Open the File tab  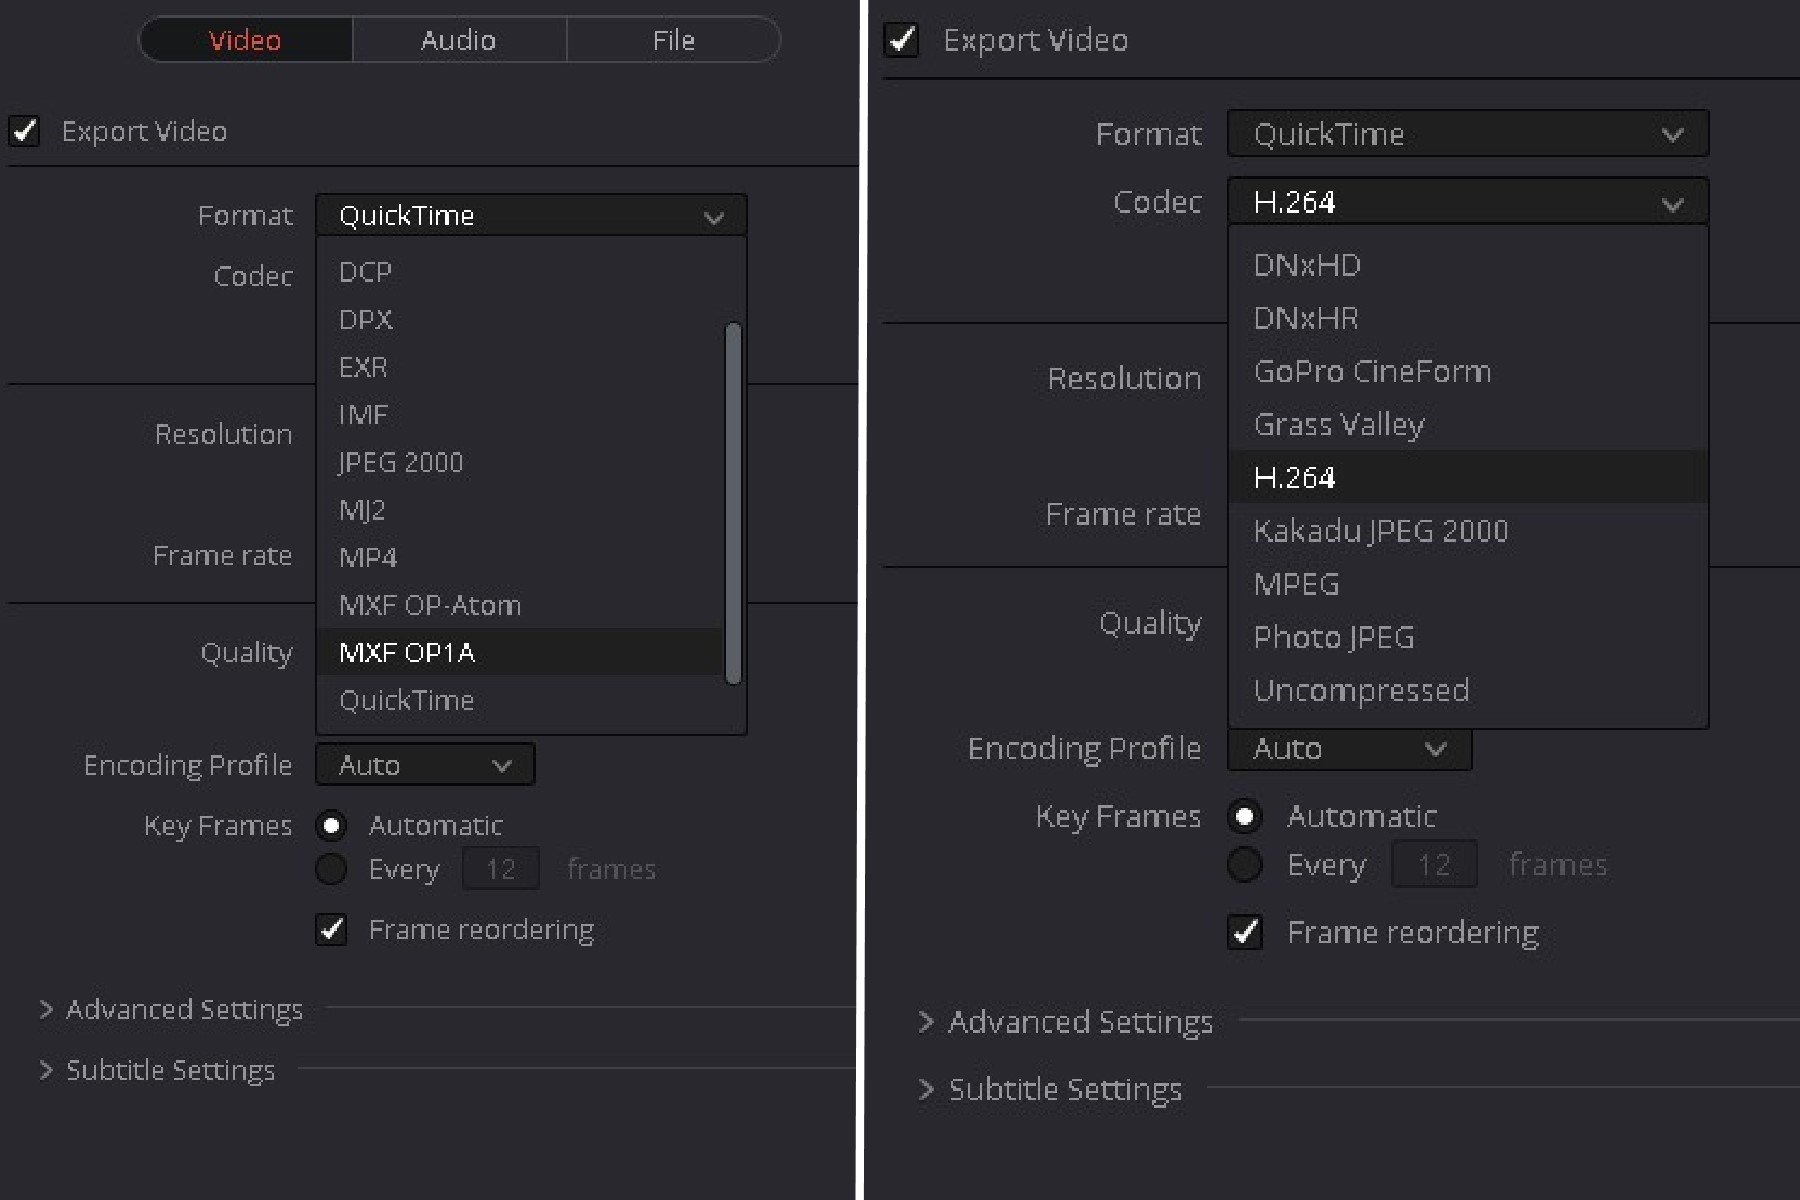pos(673,40)
